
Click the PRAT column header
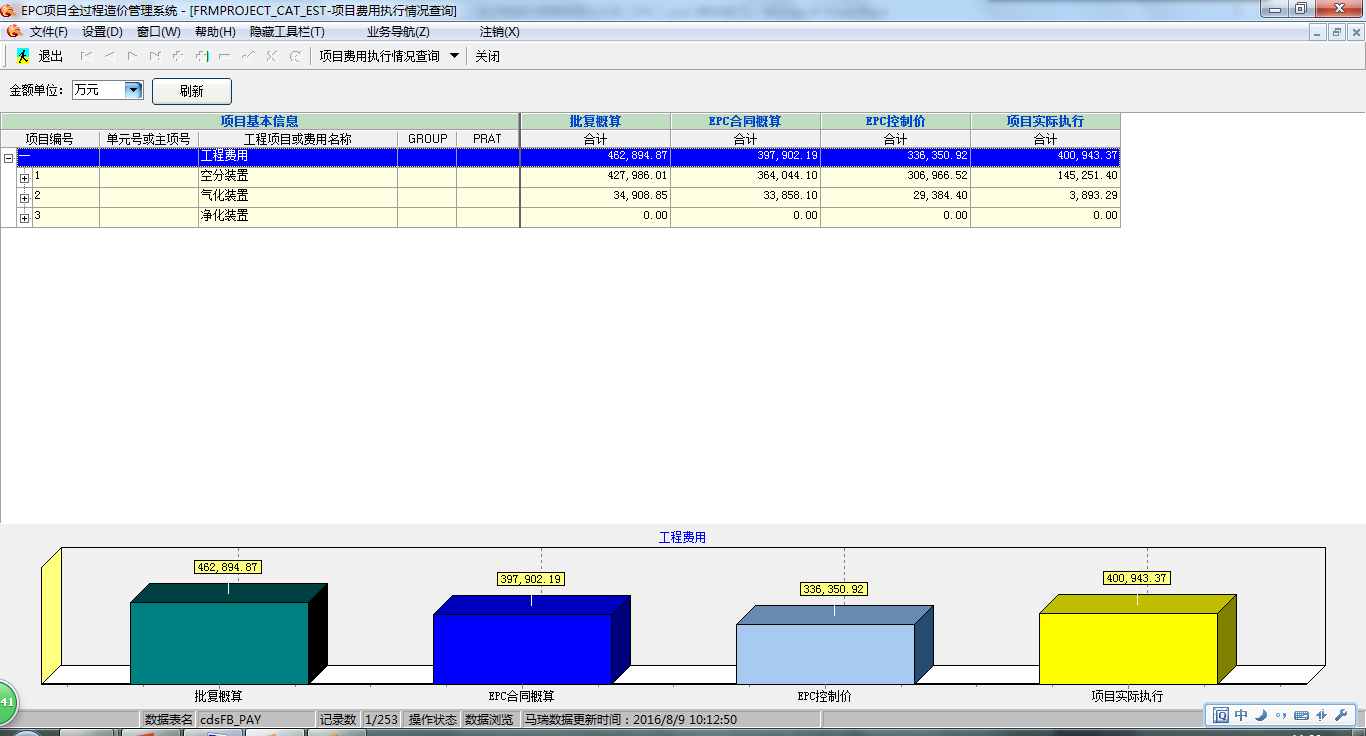pyautogui.click(x=487, y=139)
